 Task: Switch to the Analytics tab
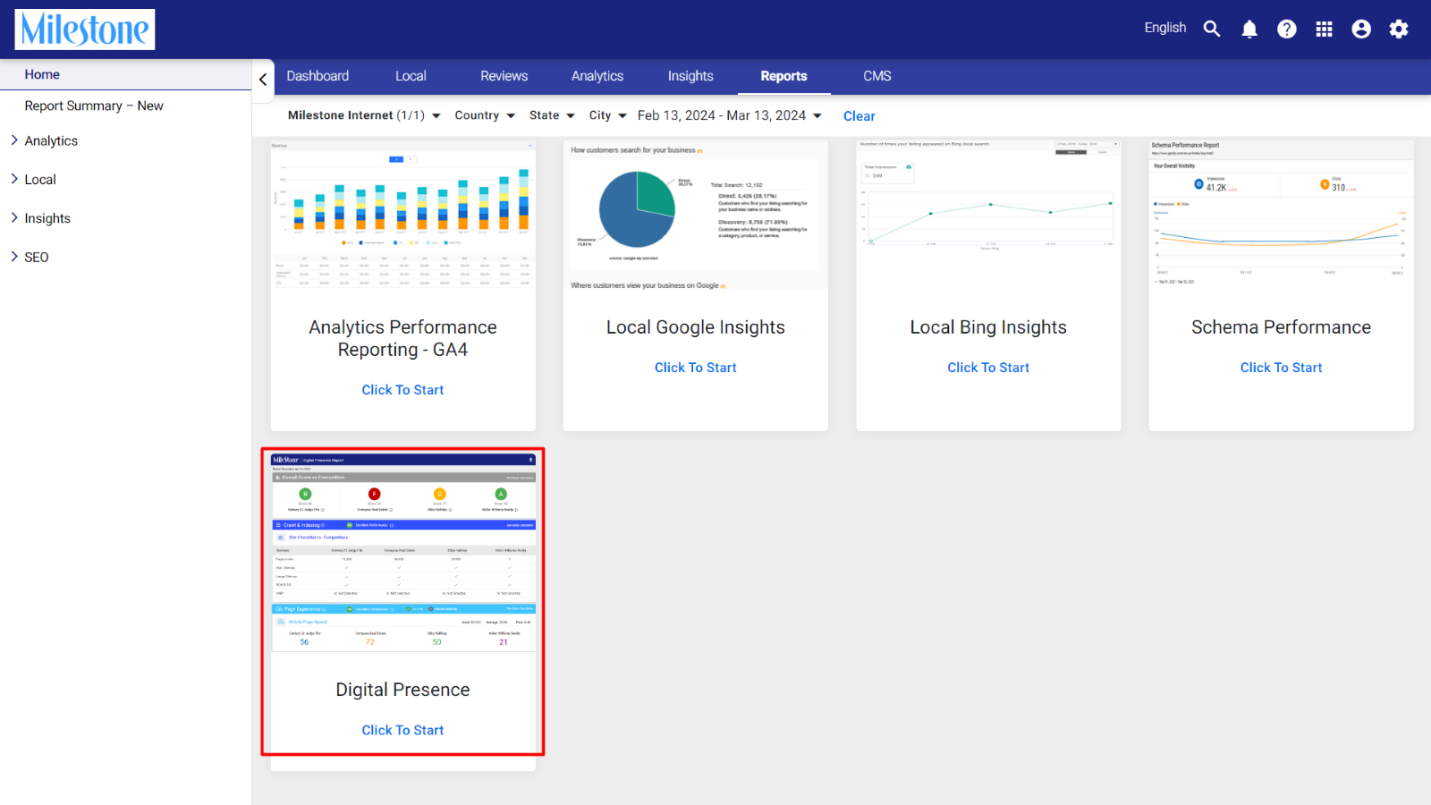click(597, 76)
